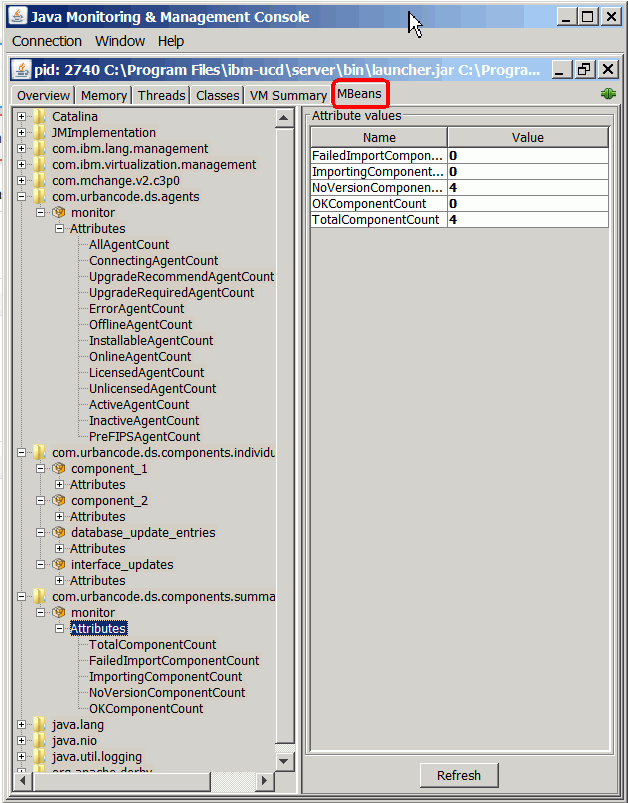Click the tree scroll up arrow
Image resolution: width=628 pixels, height=803 pixels.
tap(284, 118)
